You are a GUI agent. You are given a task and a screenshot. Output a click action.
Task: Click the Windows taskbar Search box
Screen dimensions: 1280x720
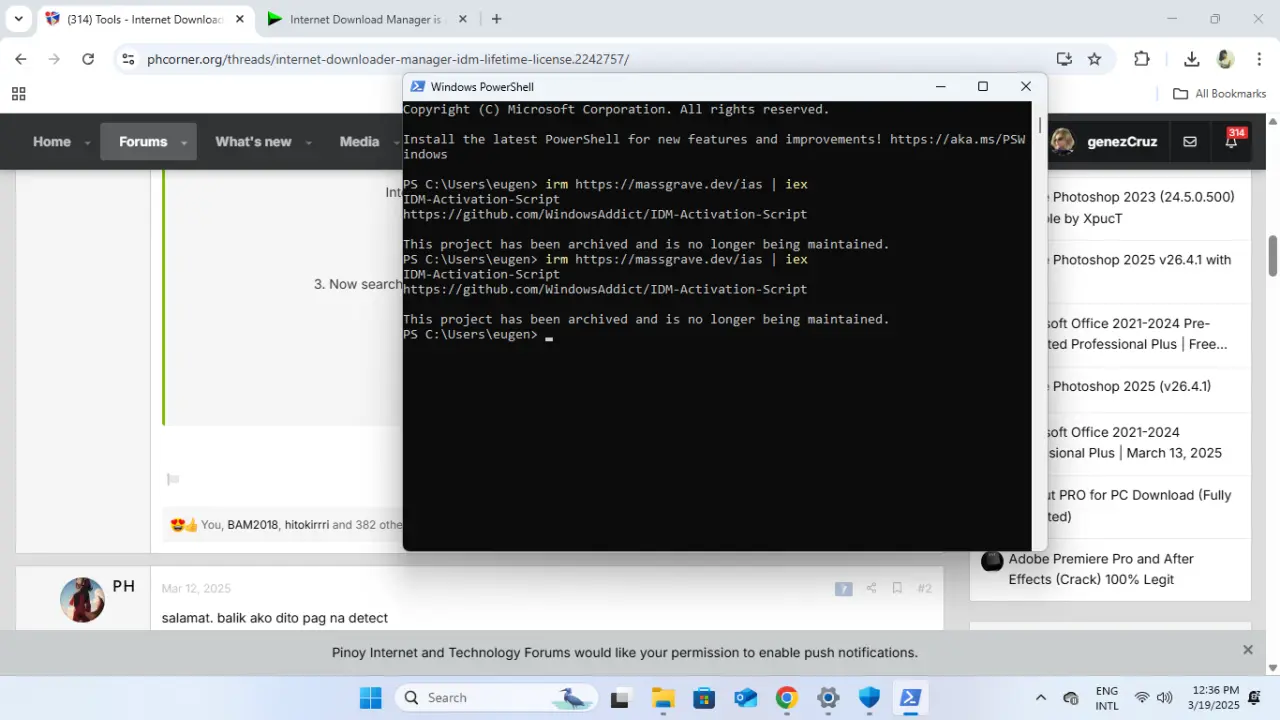(496, 698)
